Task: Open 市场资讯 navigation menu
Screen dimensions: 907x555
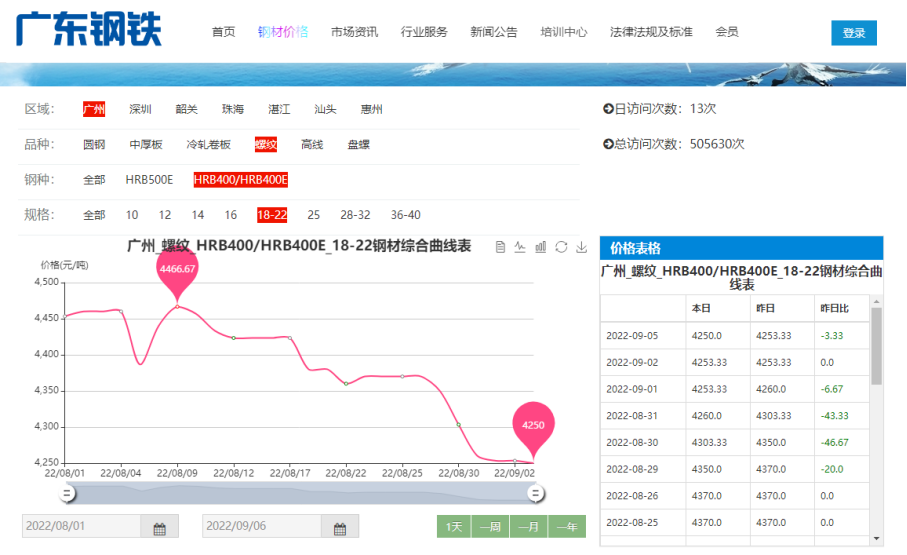Action: click(354, 32)
